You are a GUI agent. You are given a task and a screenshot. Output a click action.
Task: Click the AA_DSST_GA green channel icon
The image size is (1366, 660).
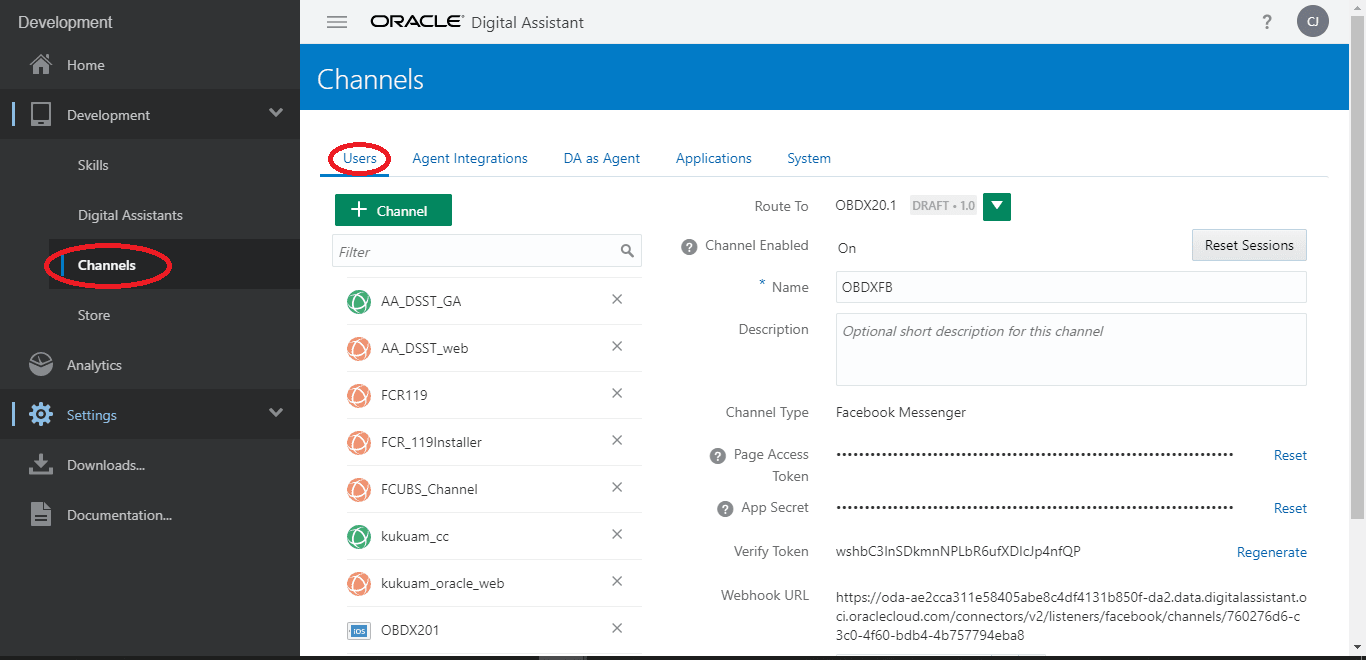[x=359, y=301]
